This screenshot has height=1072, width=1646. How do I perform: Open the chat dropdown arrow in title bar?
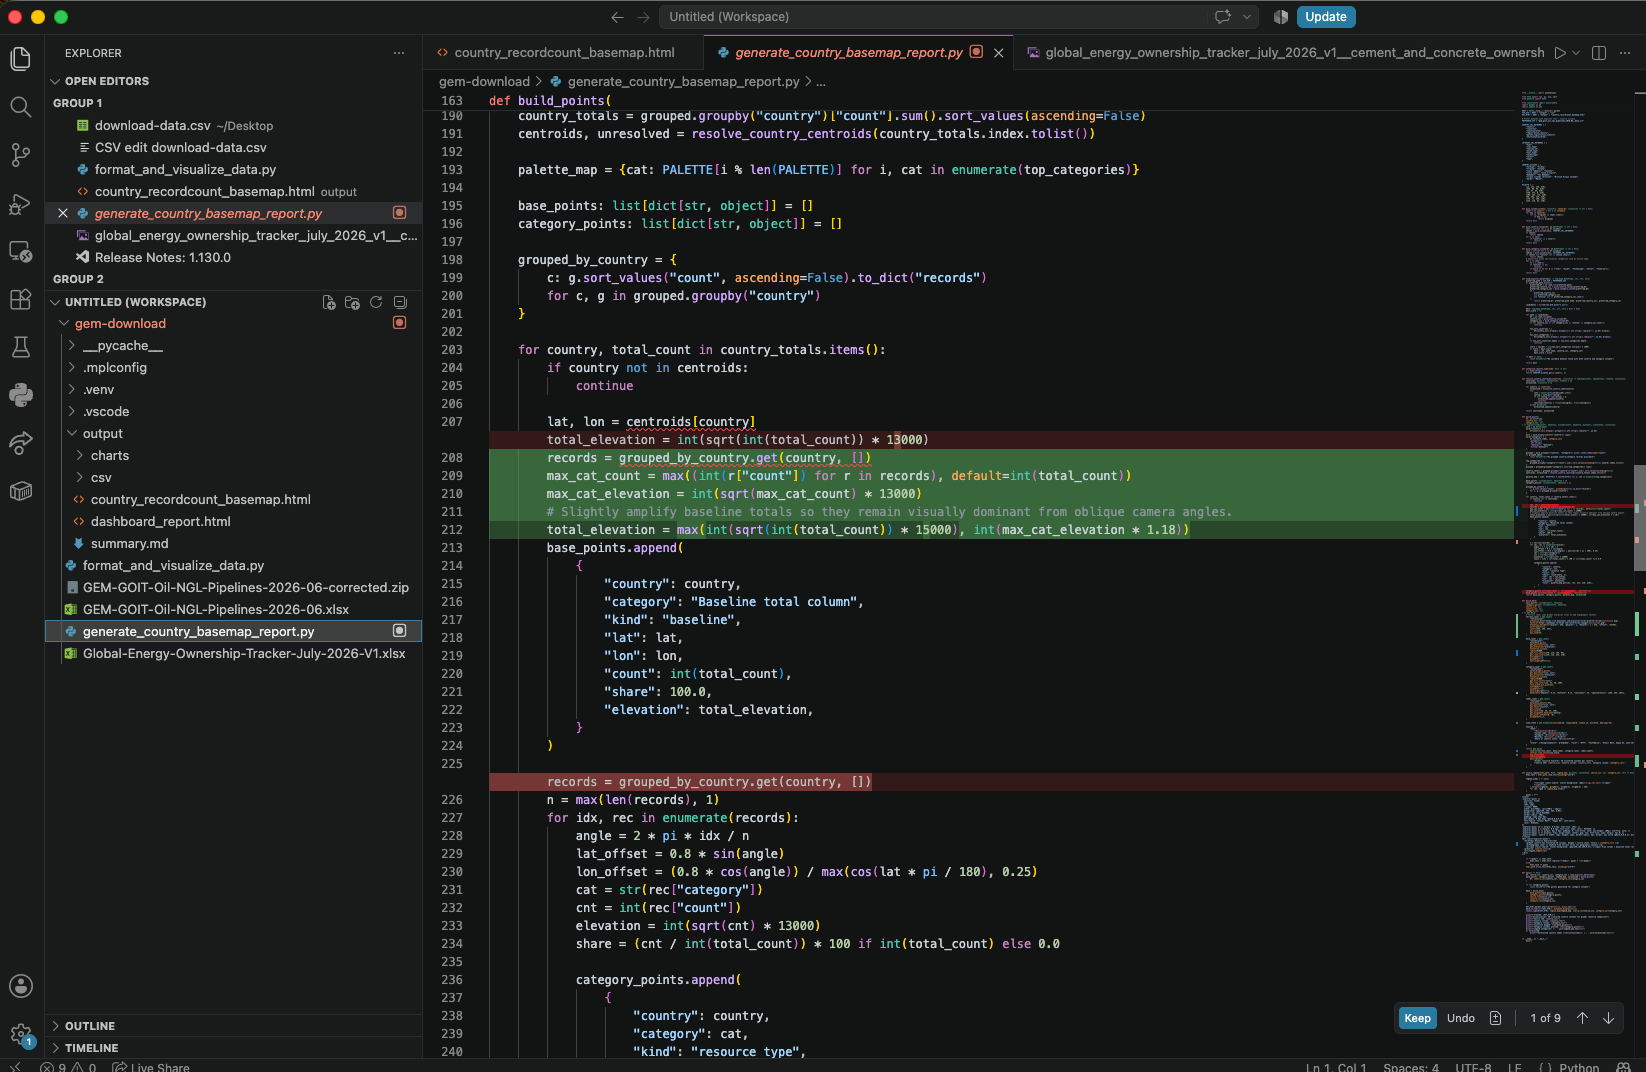tap(1247, 17)
